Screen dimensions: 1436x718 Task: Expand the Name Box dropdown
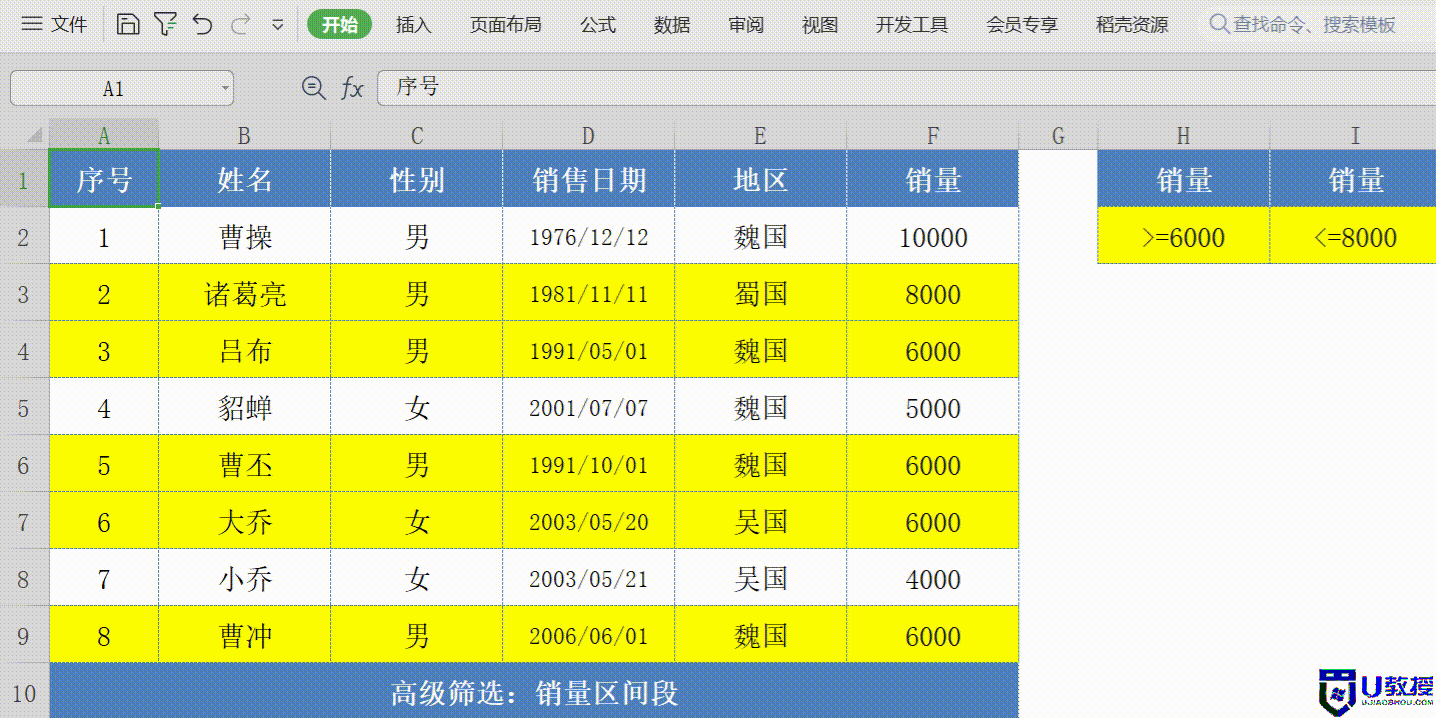point(225,88)
